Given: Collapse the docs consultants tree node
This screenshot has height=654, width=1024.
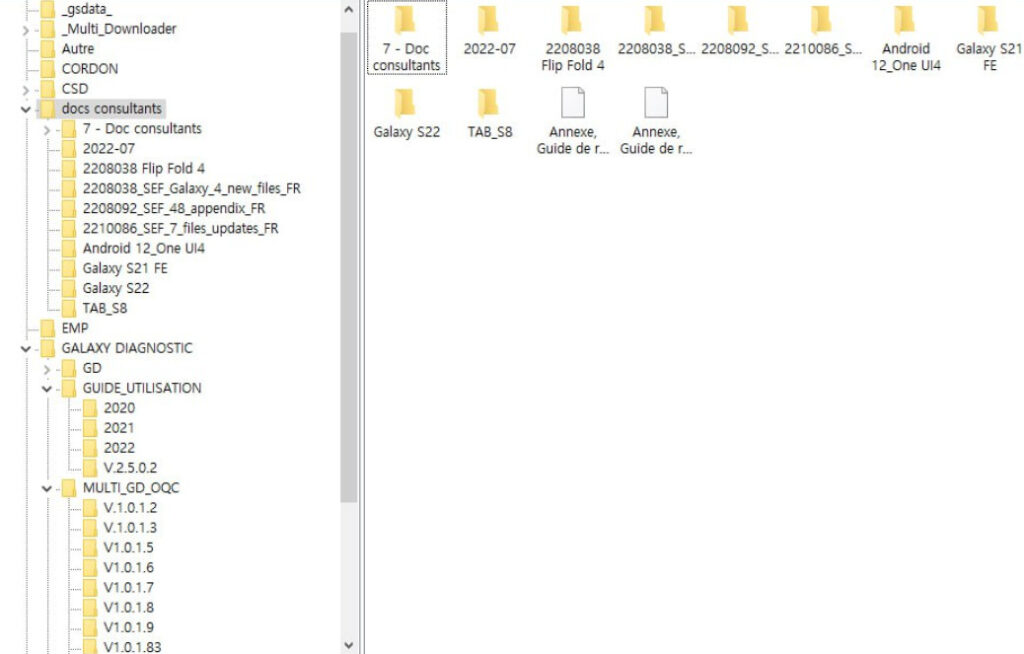Looking at the screenshot, I should (25, 108).
